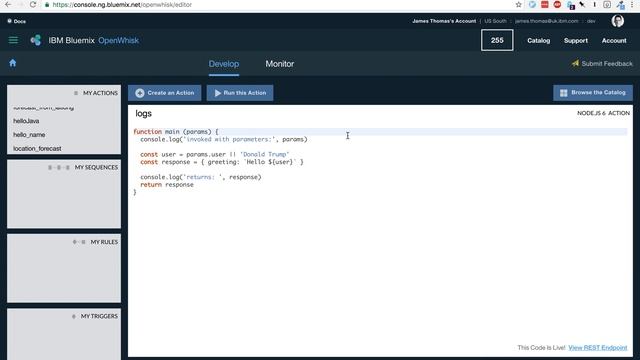Click the james.thomas org selector
The image size is (640, 360).
[547, 21]
